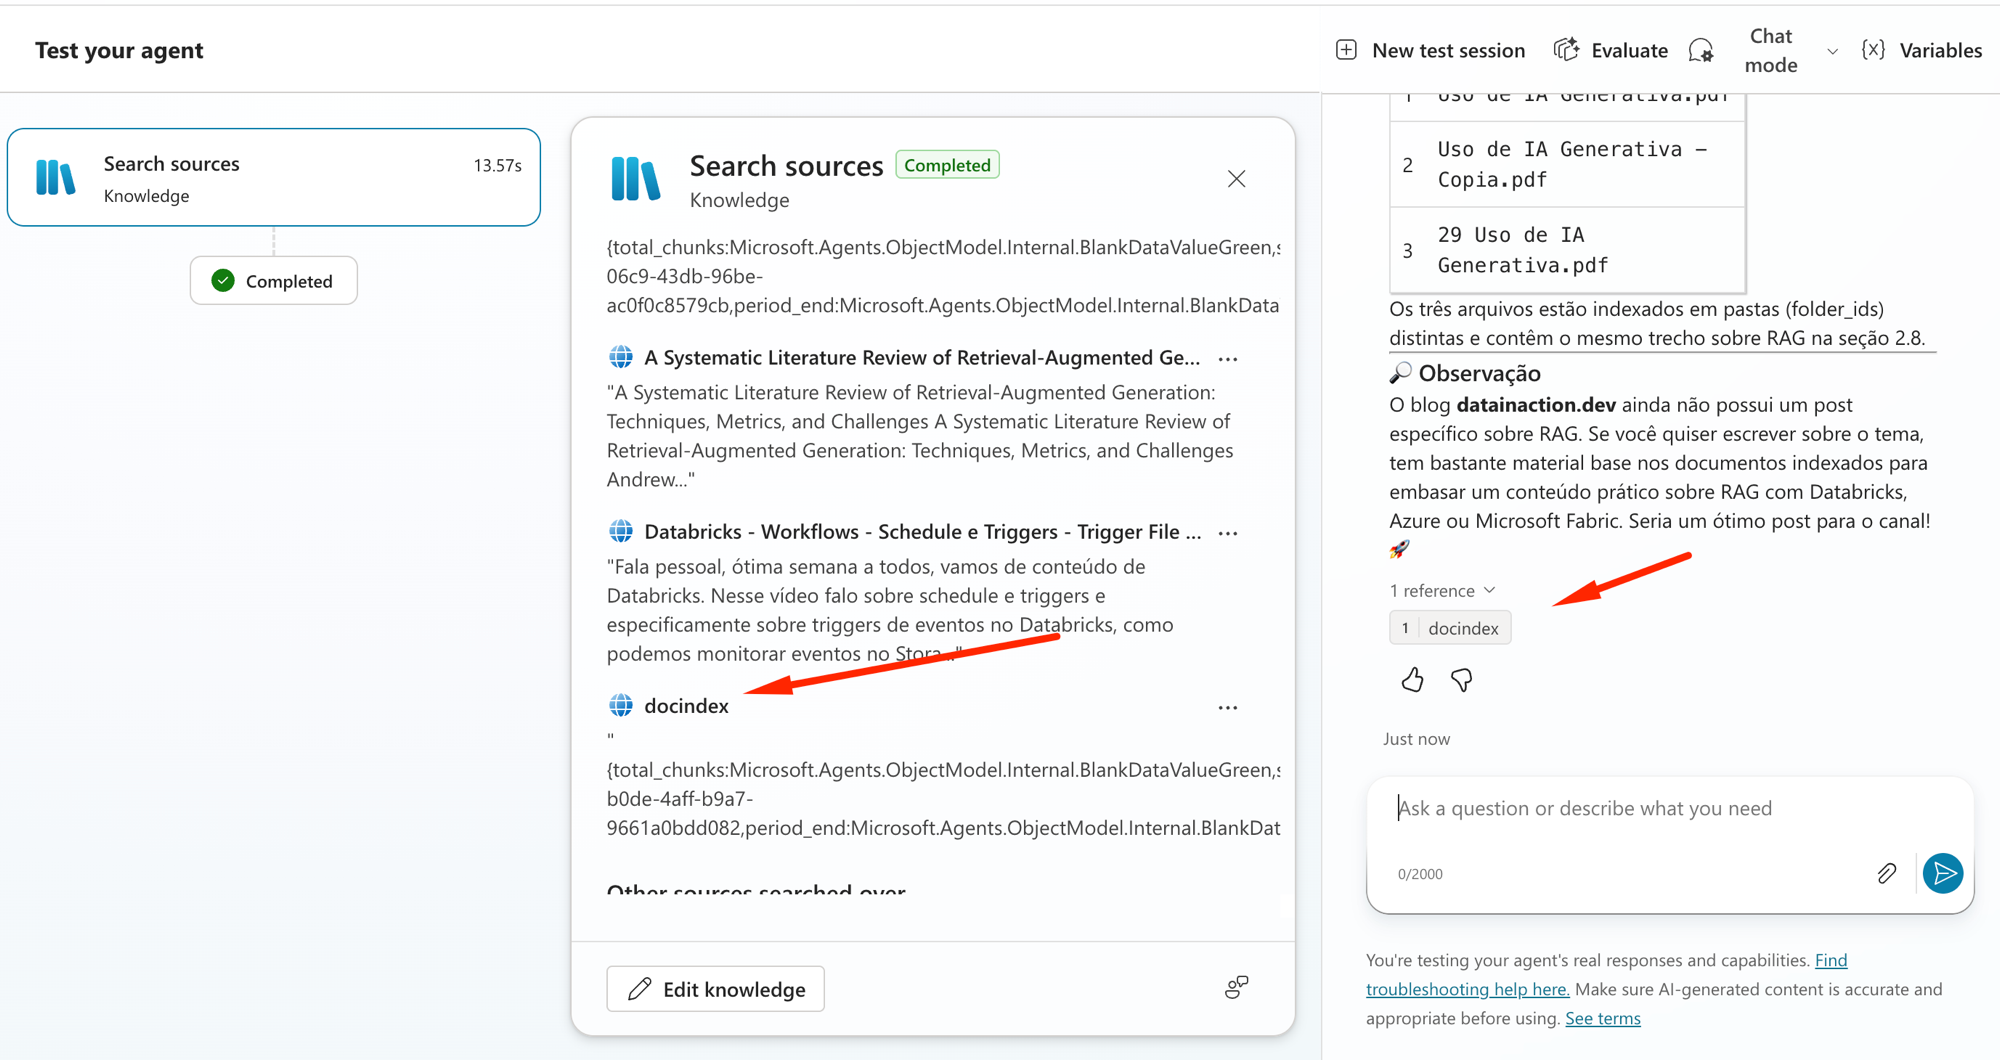This screenshot has height=1060, width=2000.
Task: Click the Test your agent heading
Action: (x=119, y=50)
